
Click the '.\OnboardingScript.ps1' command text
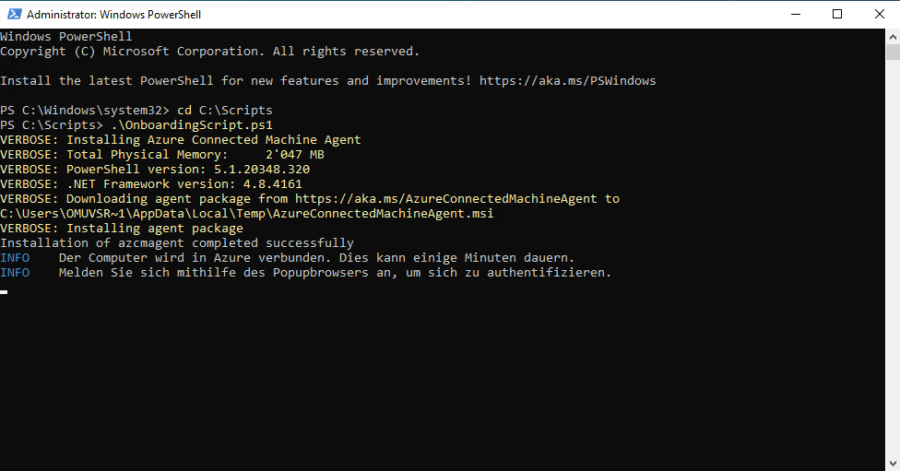pos(192,125)
